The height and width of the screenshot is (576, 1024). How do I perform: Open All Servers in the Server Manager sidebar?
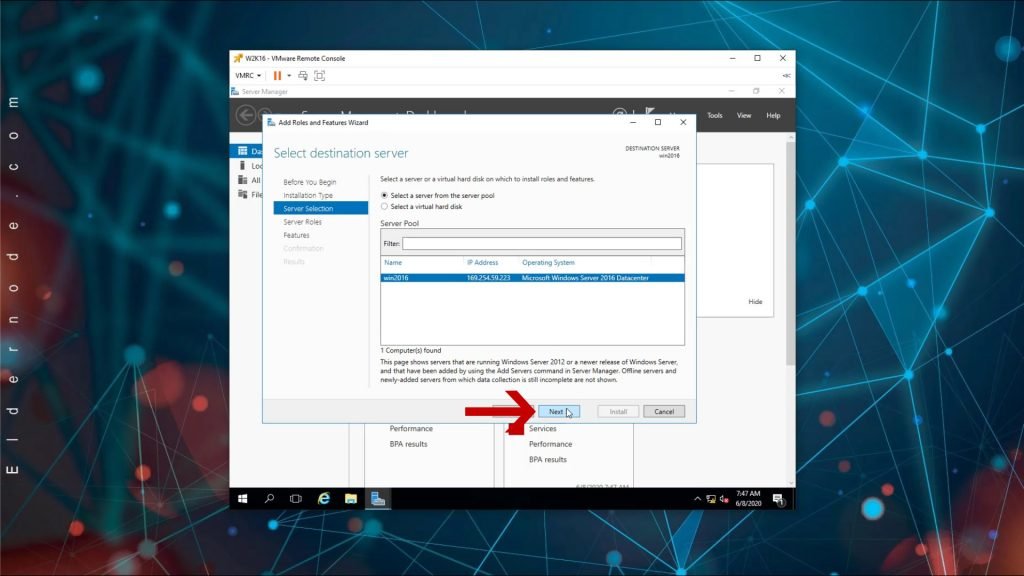(x=242, y=180)
